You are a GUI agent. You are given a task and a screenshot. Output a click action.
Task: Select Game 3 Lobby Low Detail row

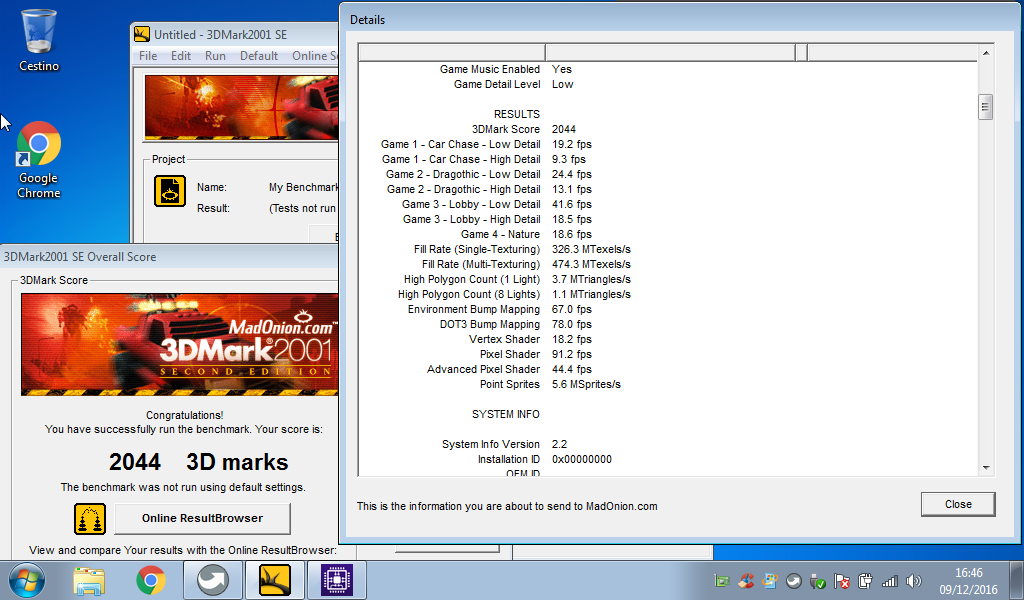click(x=496, y=204)
